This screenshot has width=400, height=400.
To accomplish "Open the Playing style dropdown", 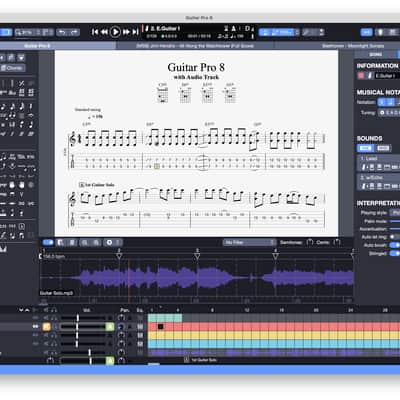I will point(395,212).
